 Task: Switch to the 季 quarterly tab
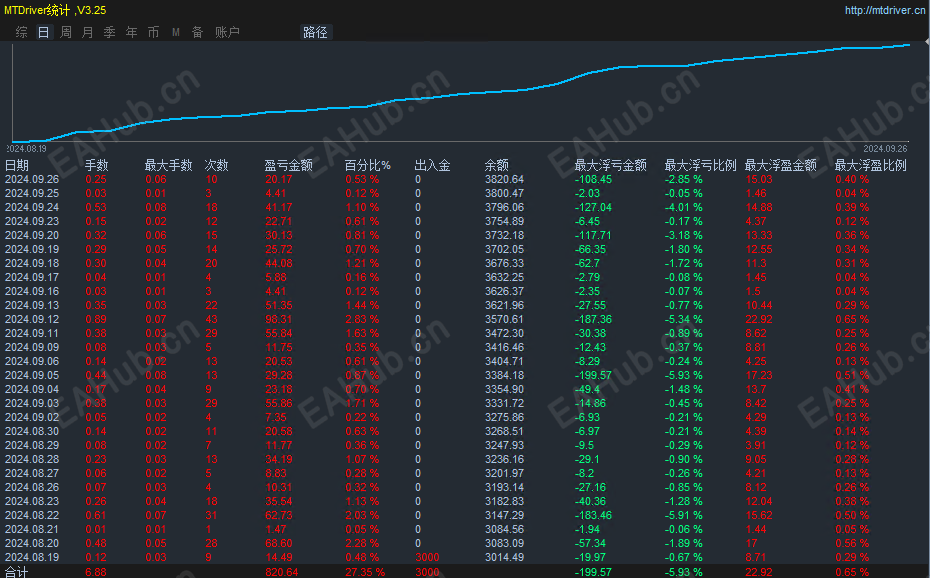pyautogui.click(x=110, y=32)
